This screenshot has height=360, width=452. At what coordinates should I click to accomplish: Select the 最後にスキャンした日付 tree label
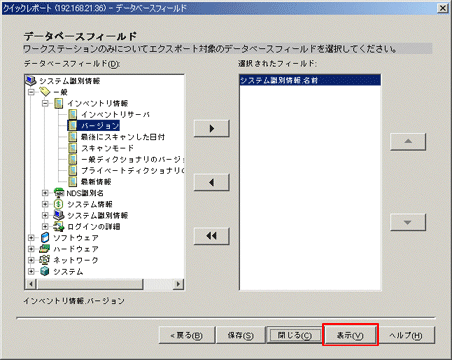(x=123, y=137)
